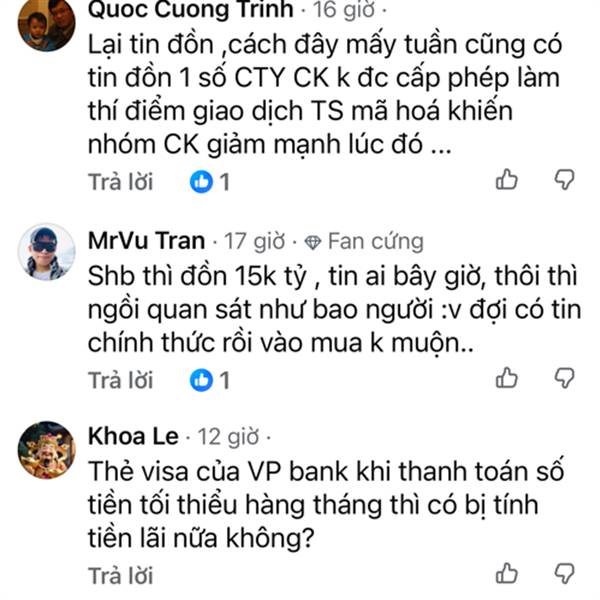Click the diamond Fan cứng badge icon
The image size is (600, 600).
click(x=313, y=242)
